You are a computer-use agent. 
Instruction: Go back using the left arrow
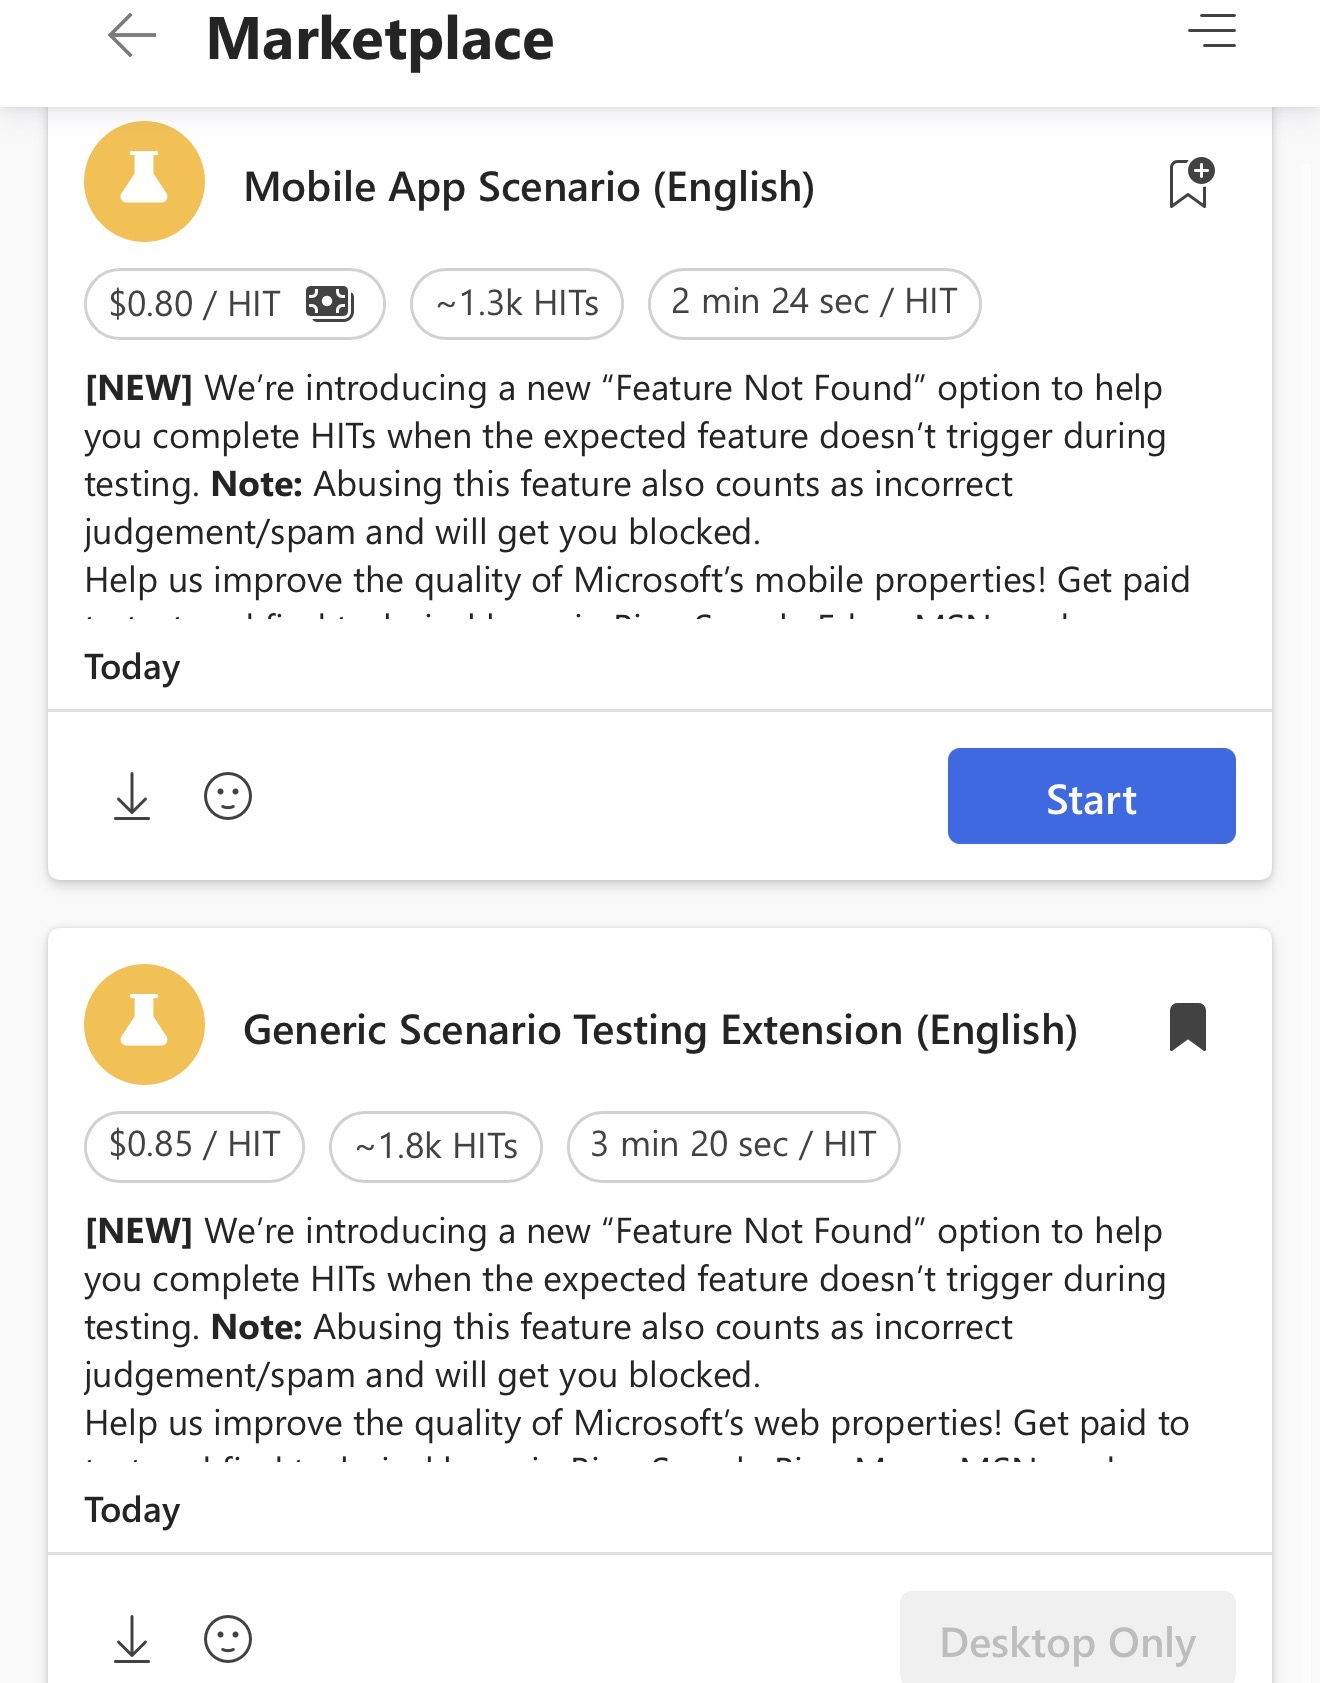click(x=132, y=37)
